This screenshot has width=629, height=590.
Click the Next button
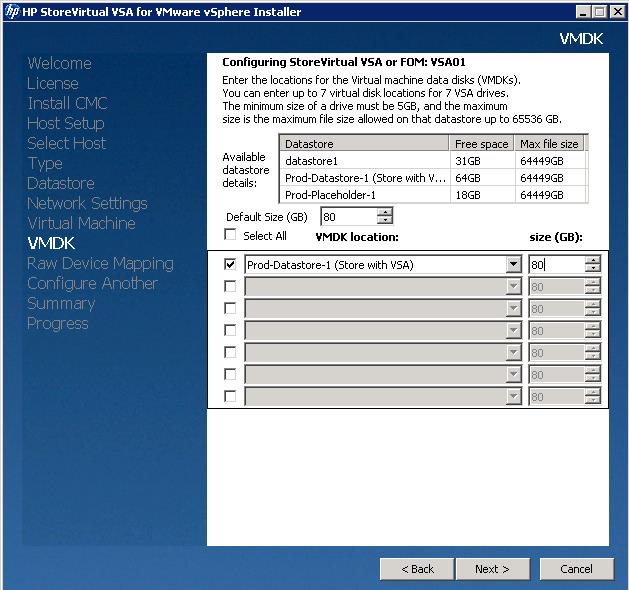(x=492, y=569)
